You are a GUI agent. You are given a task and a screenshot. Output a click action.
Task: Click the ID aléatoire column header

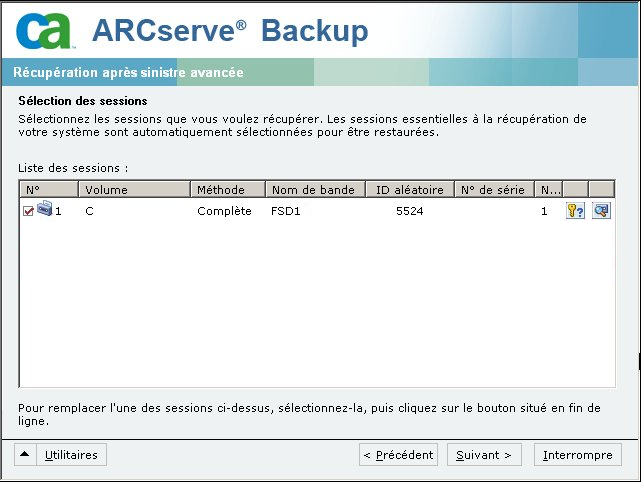coord(408,189)
